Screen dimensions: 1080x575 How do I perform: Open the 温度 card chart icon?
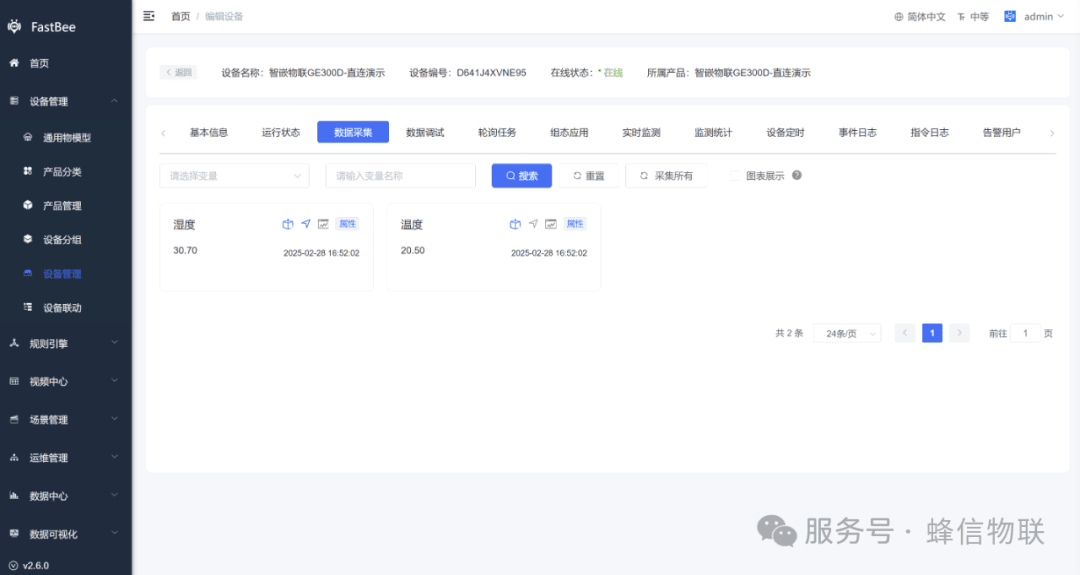[550, 224]
